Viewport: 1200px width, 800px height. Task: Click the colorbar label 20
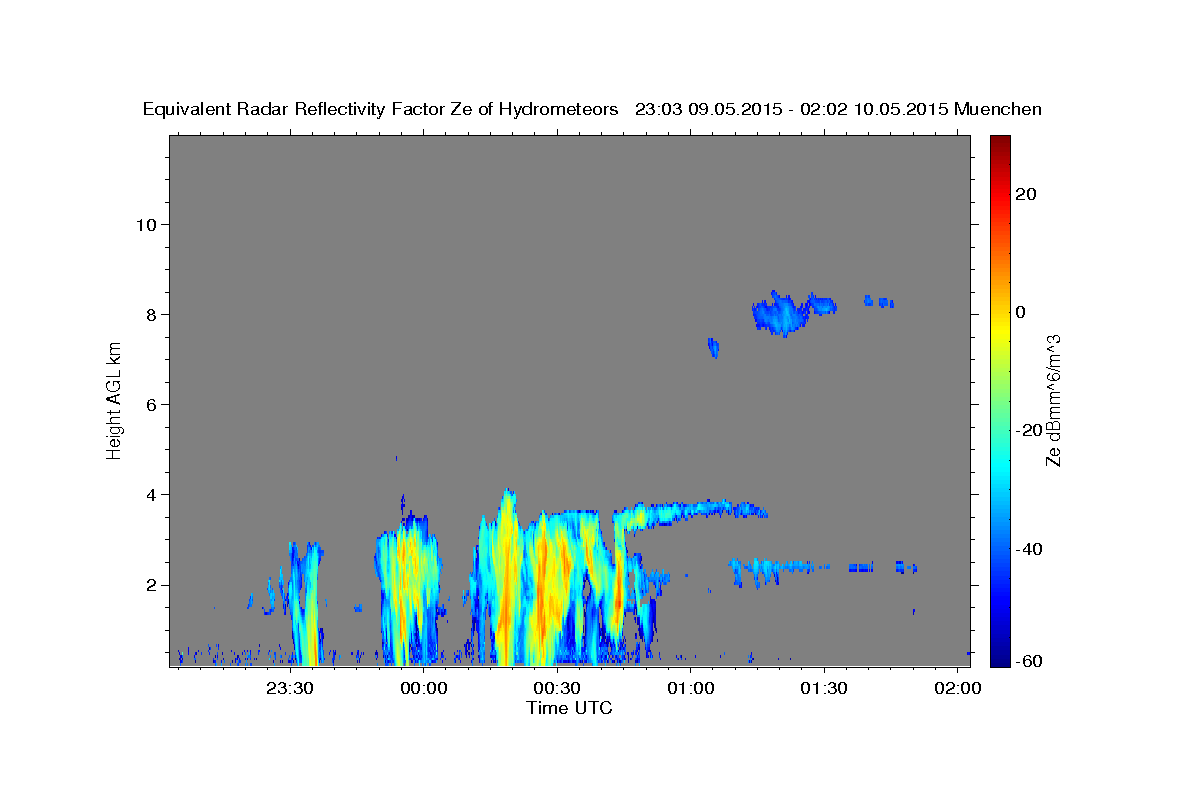(1025, 194)
